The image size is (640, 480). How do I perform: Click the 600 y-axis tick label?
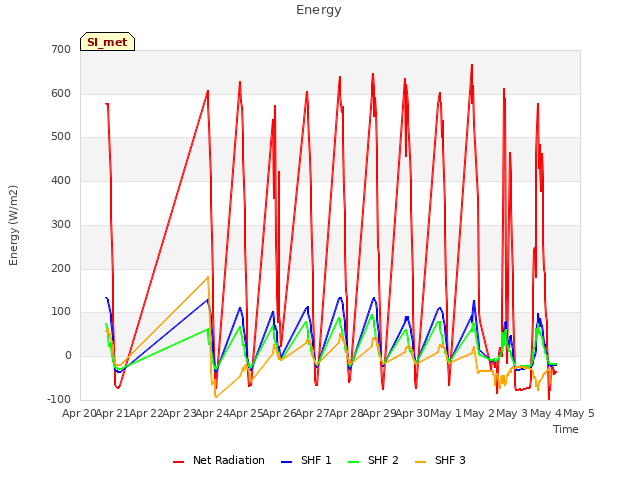pos(61,93)
